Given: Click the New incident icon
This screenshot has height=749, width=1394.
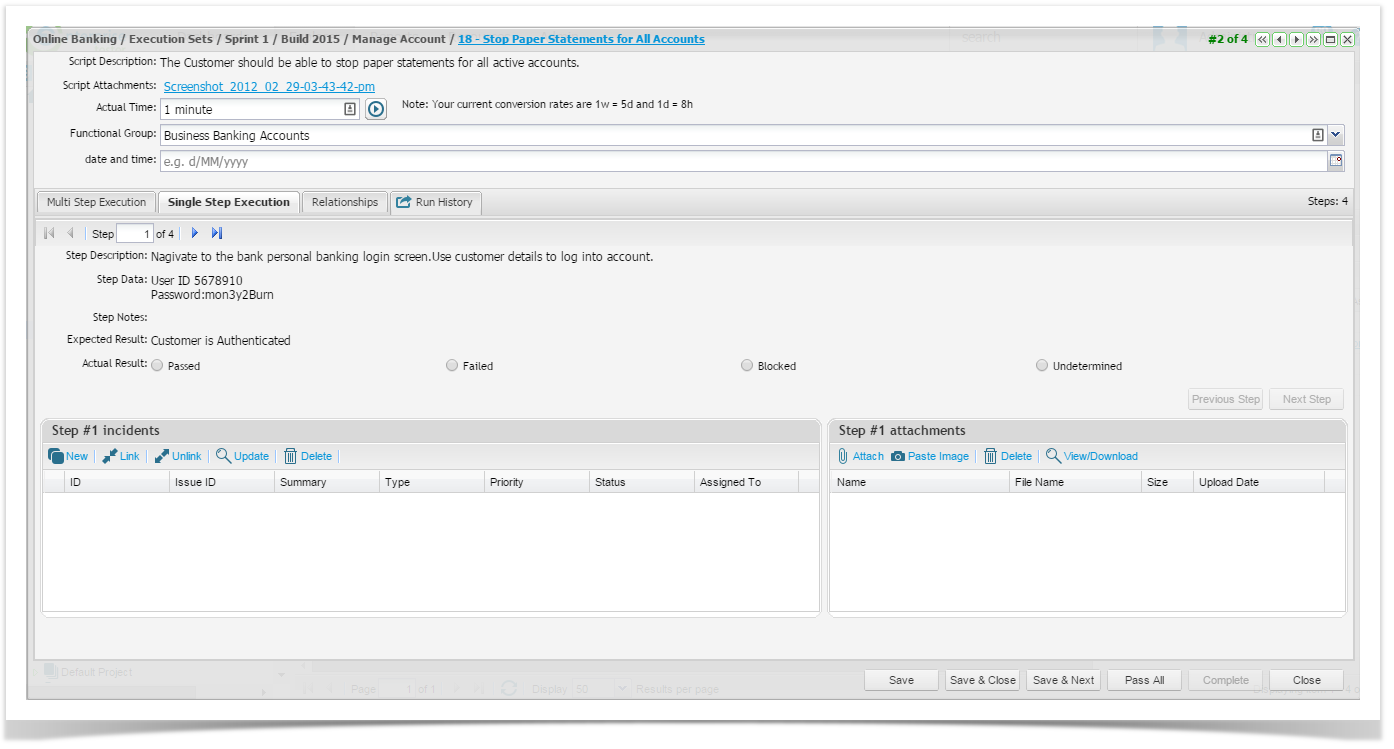Looking at the screenshot, I should [x=56, y=456].
